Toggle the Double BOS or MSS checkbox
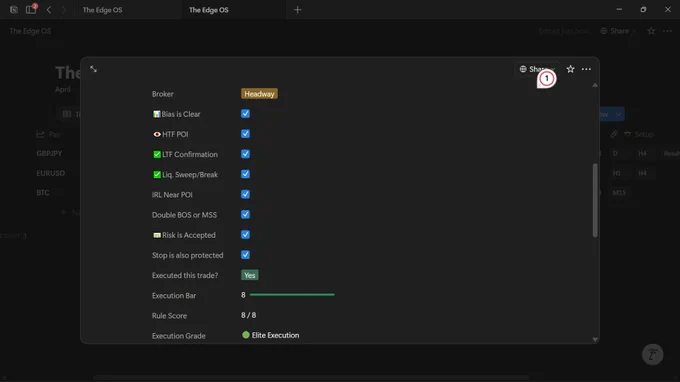The height and width of the screenshot is (382, 680). tap(245, 214)
